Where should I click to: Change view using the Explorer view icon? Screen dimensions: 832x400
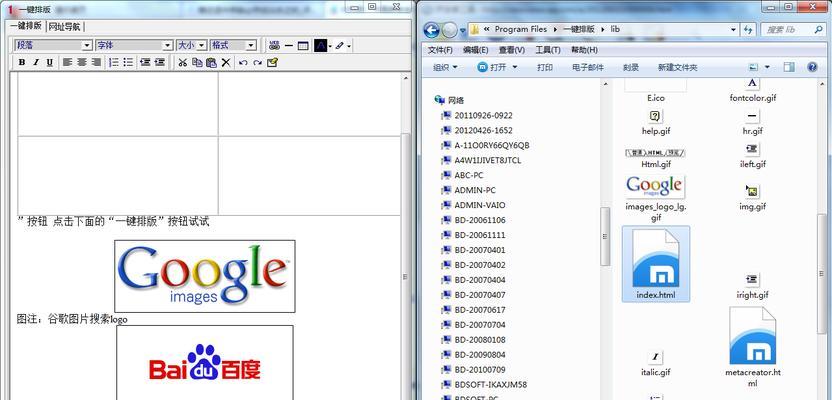pos(754,67)
